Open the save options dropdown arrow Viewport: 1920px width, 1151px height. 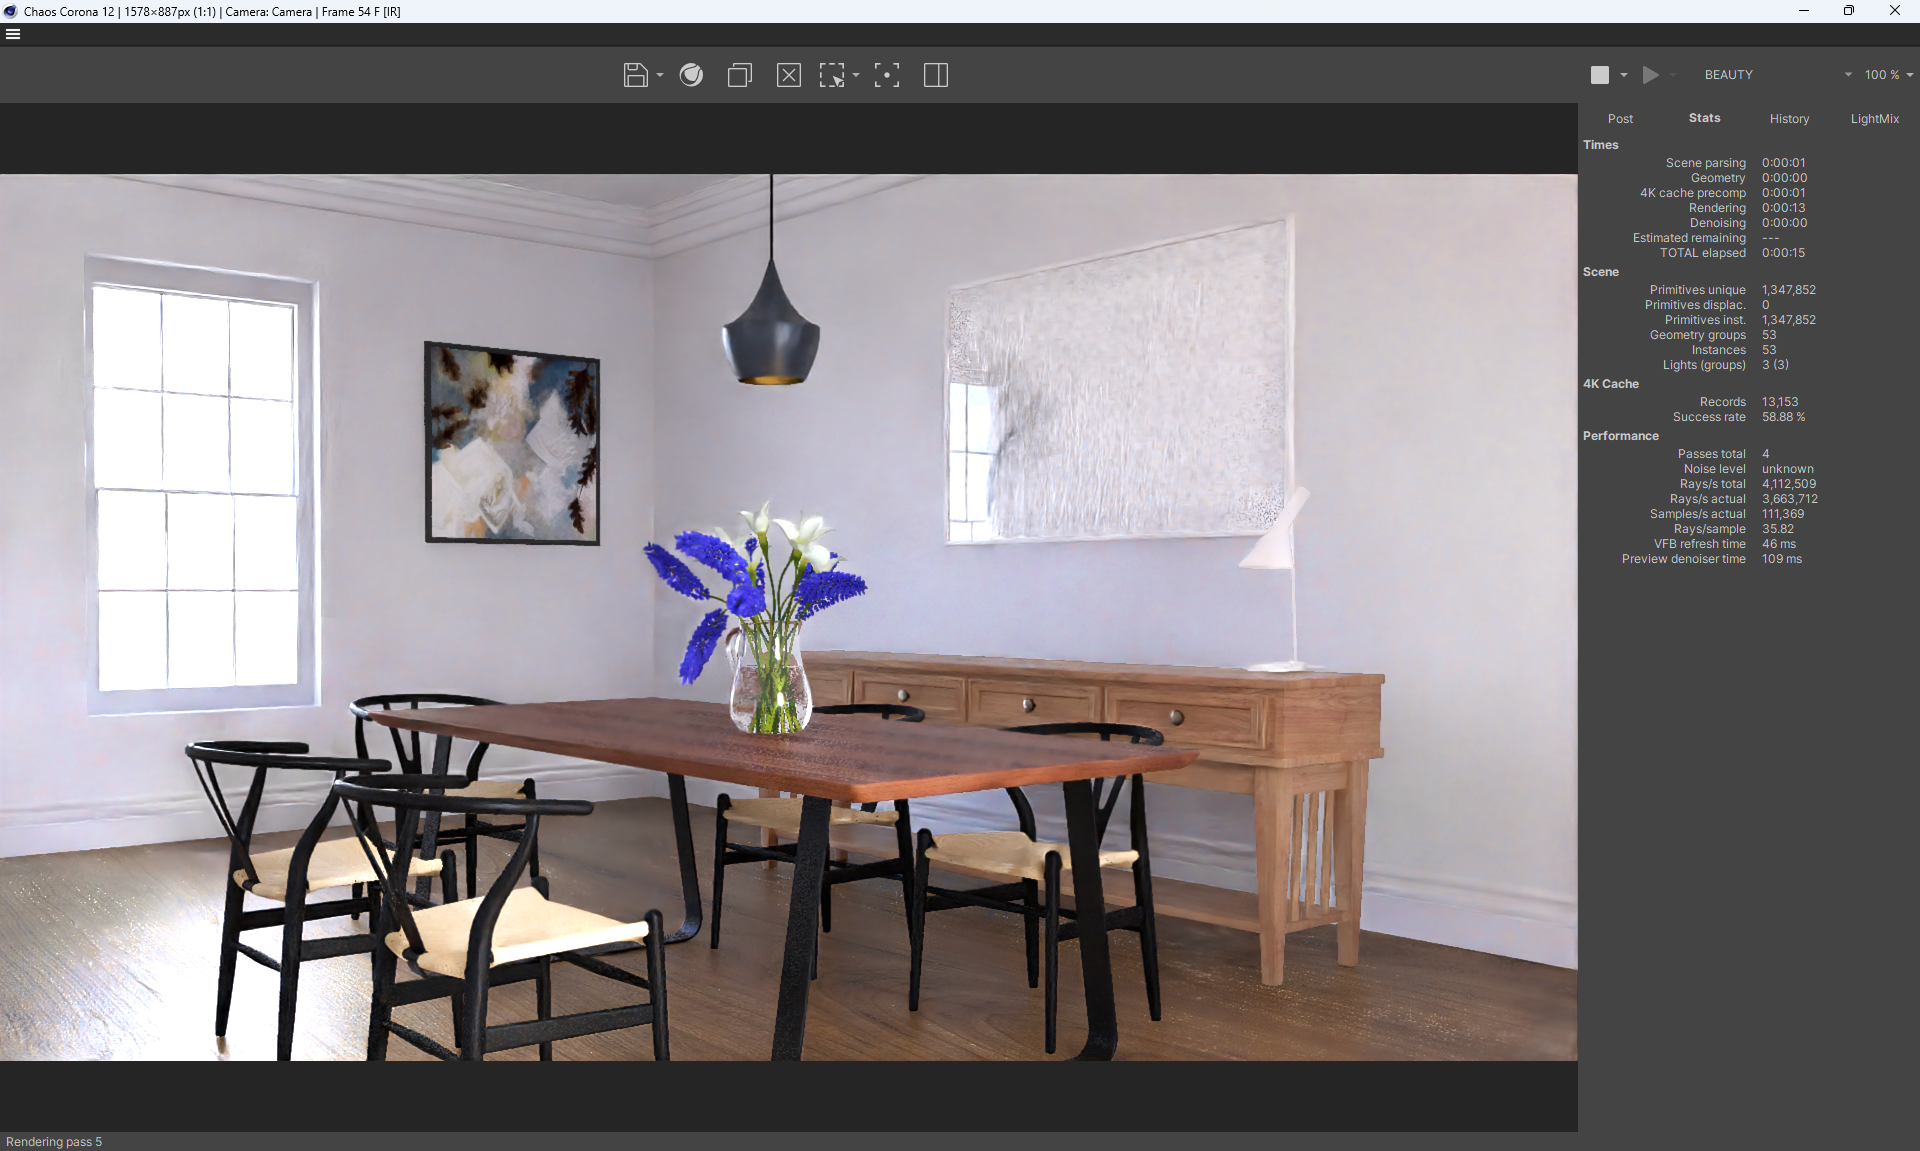click(660, 76)
